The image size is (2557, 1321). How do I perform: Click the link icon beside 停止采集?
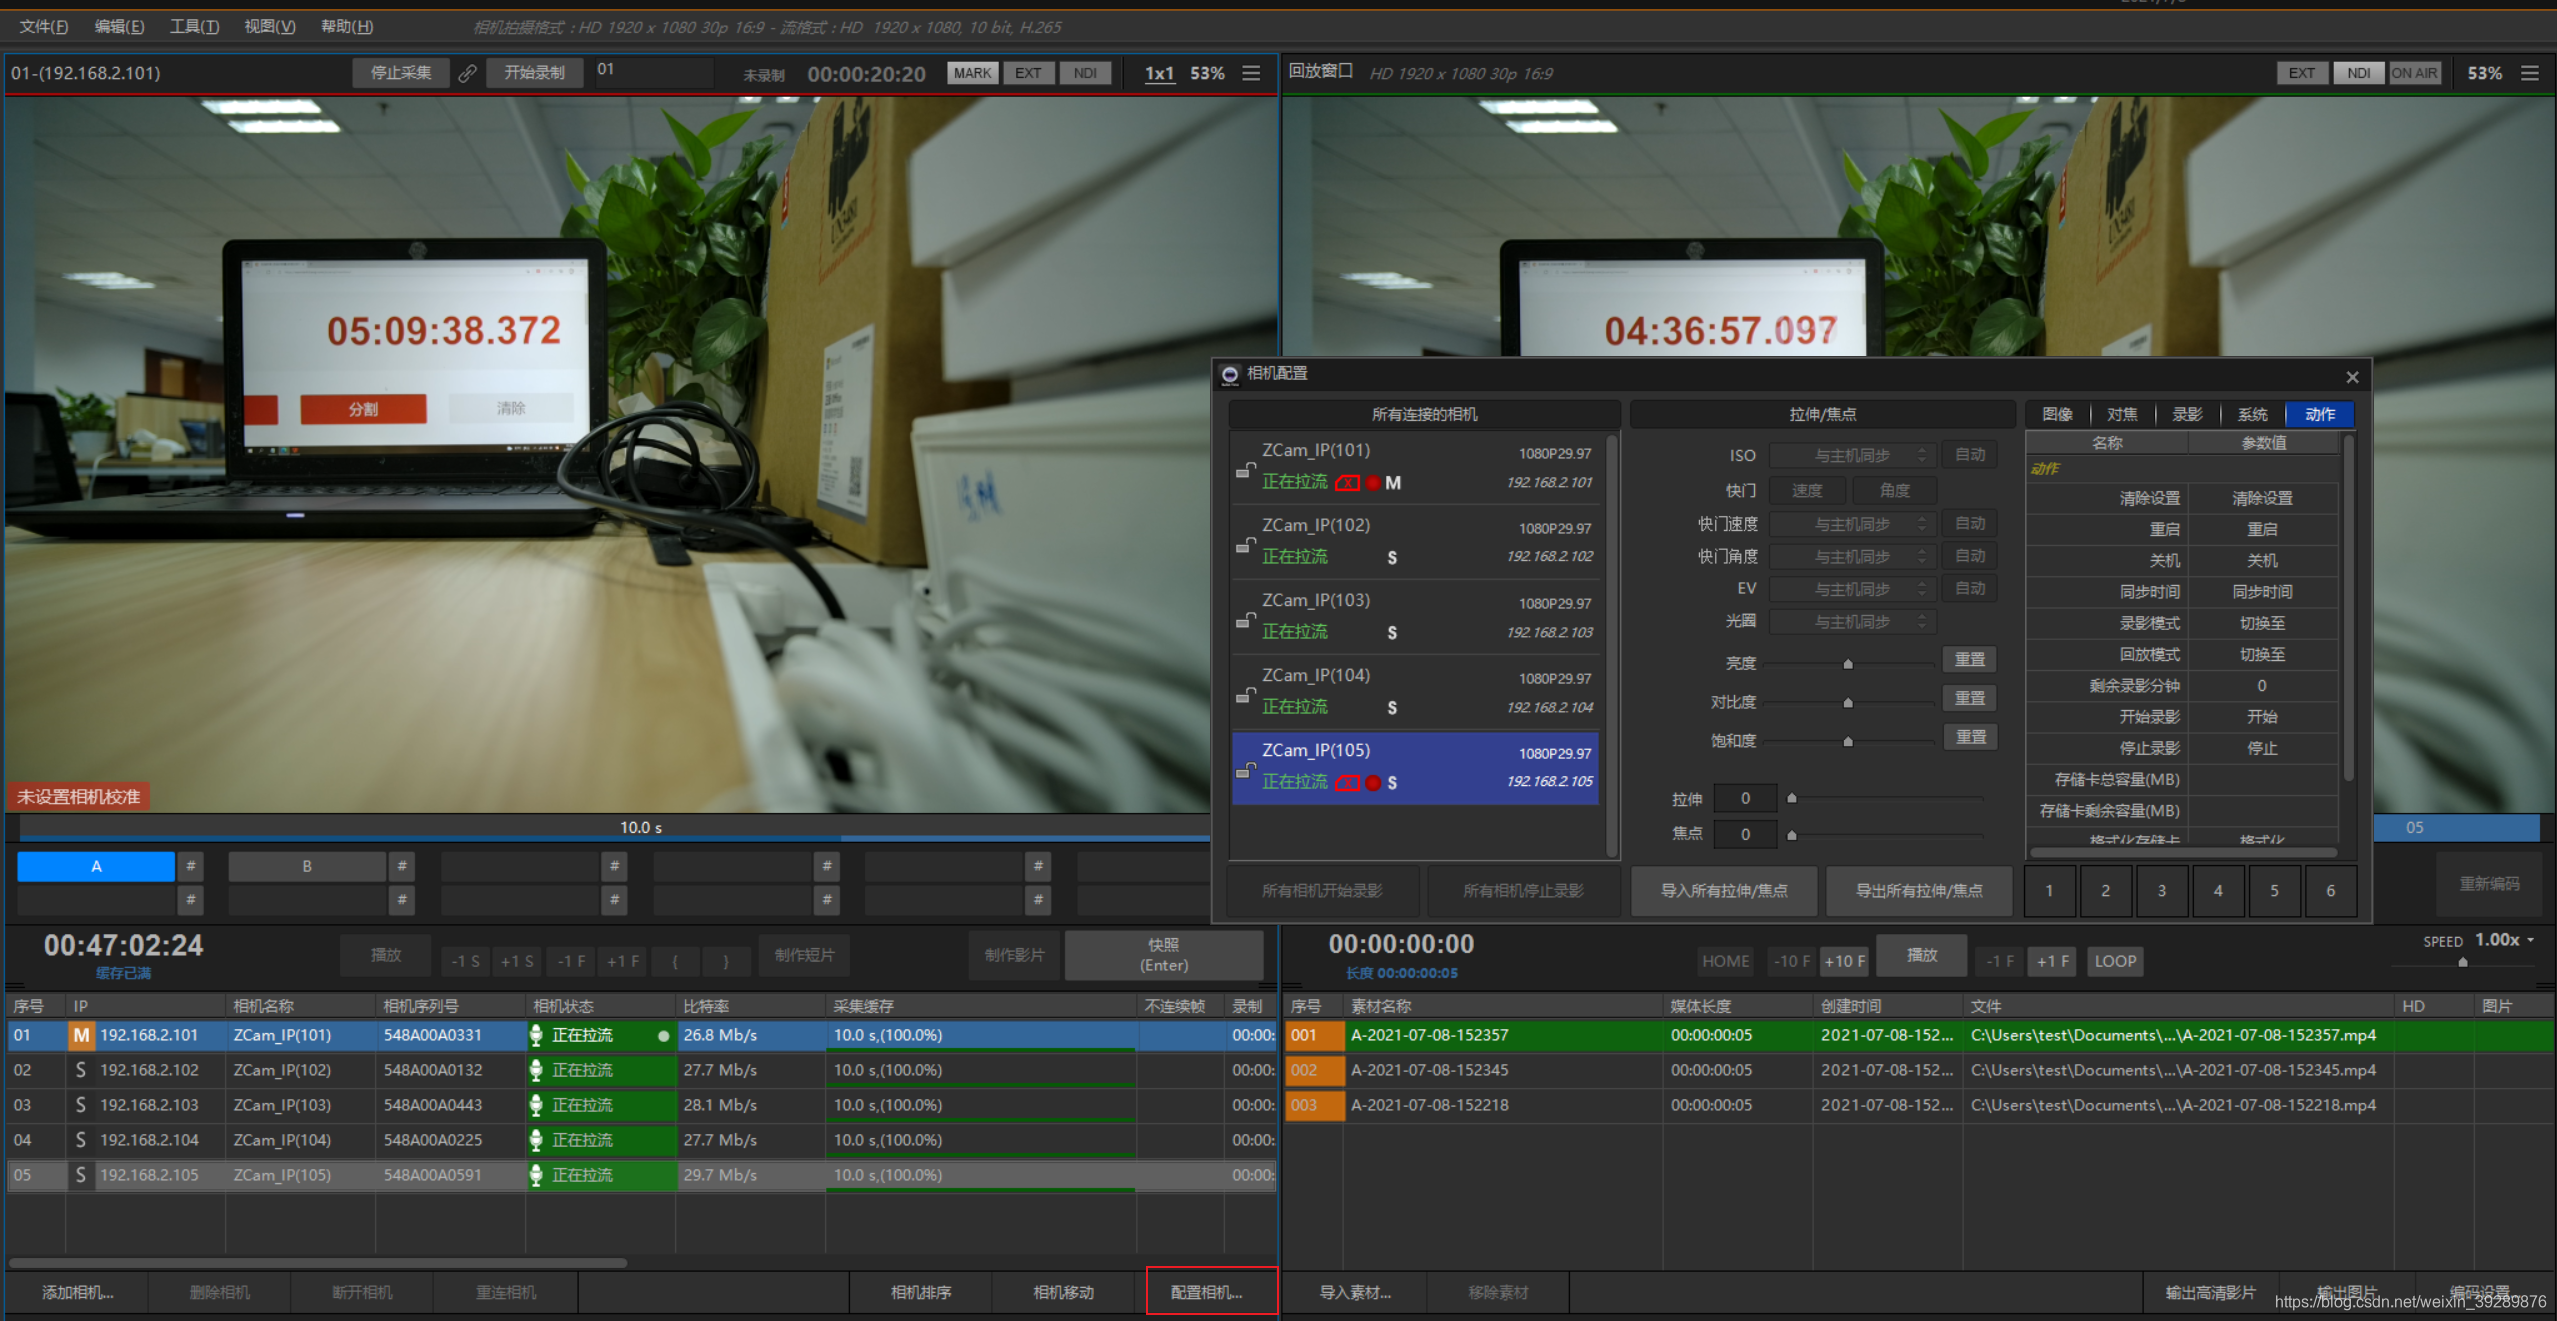click(467, 73)
